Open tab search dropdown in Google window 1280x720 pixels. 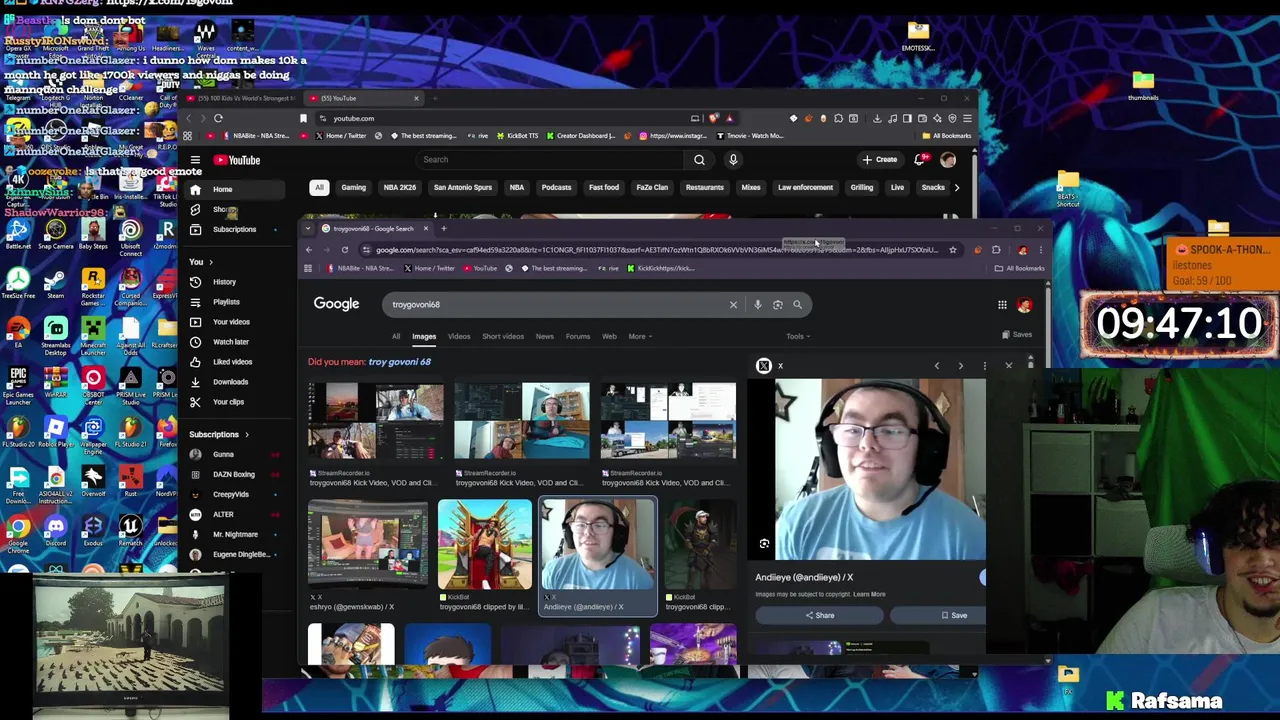(308, 229)
